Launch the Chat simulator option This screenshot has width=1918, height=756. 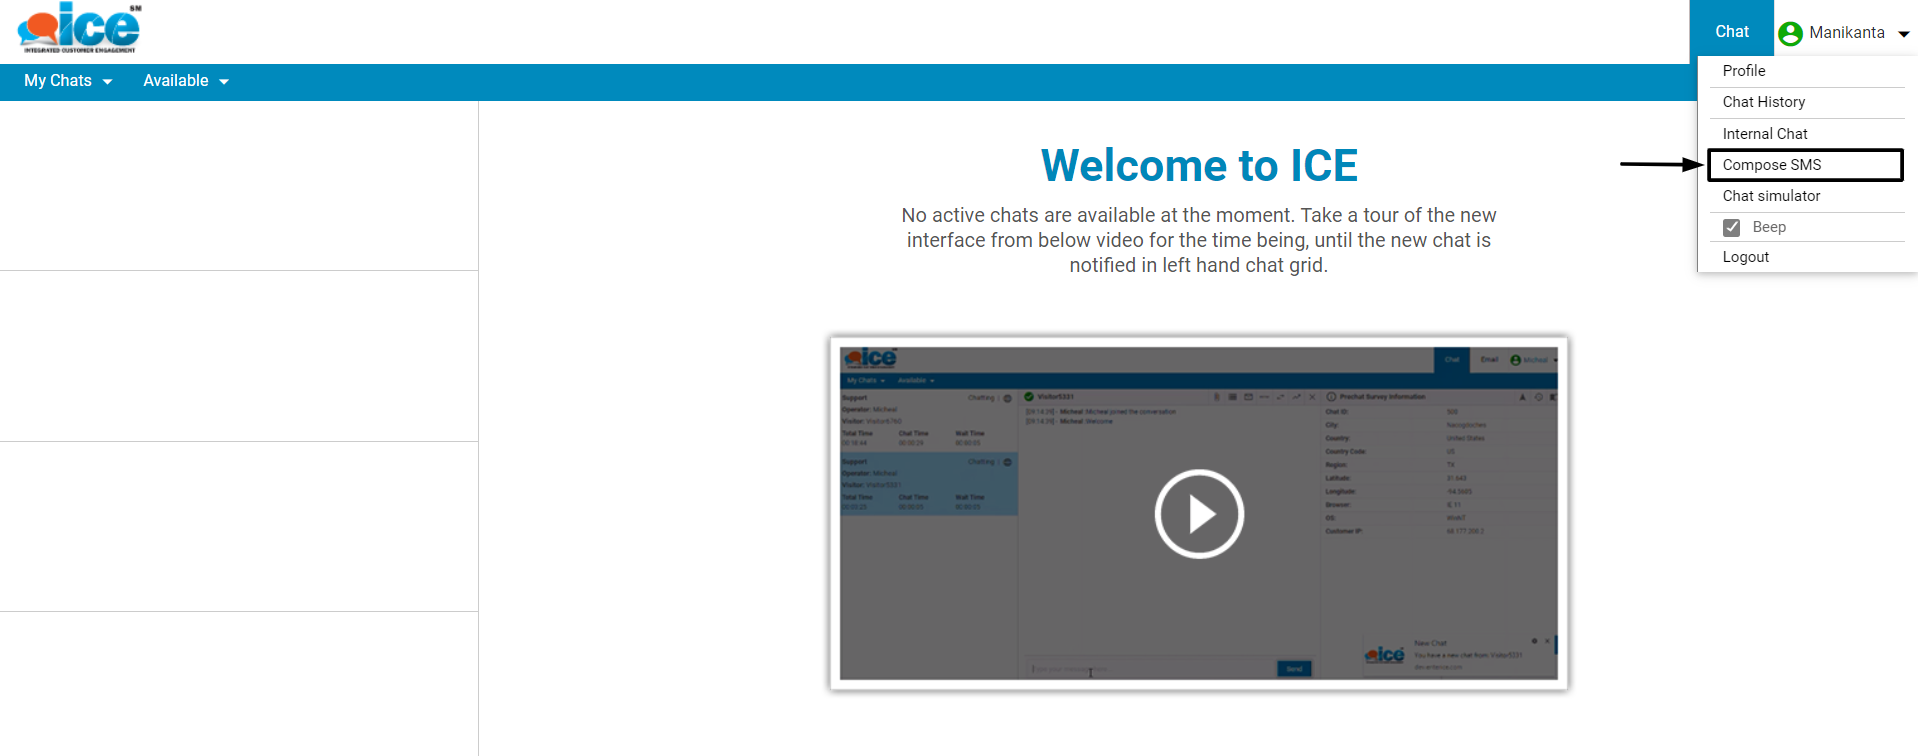1771,196
